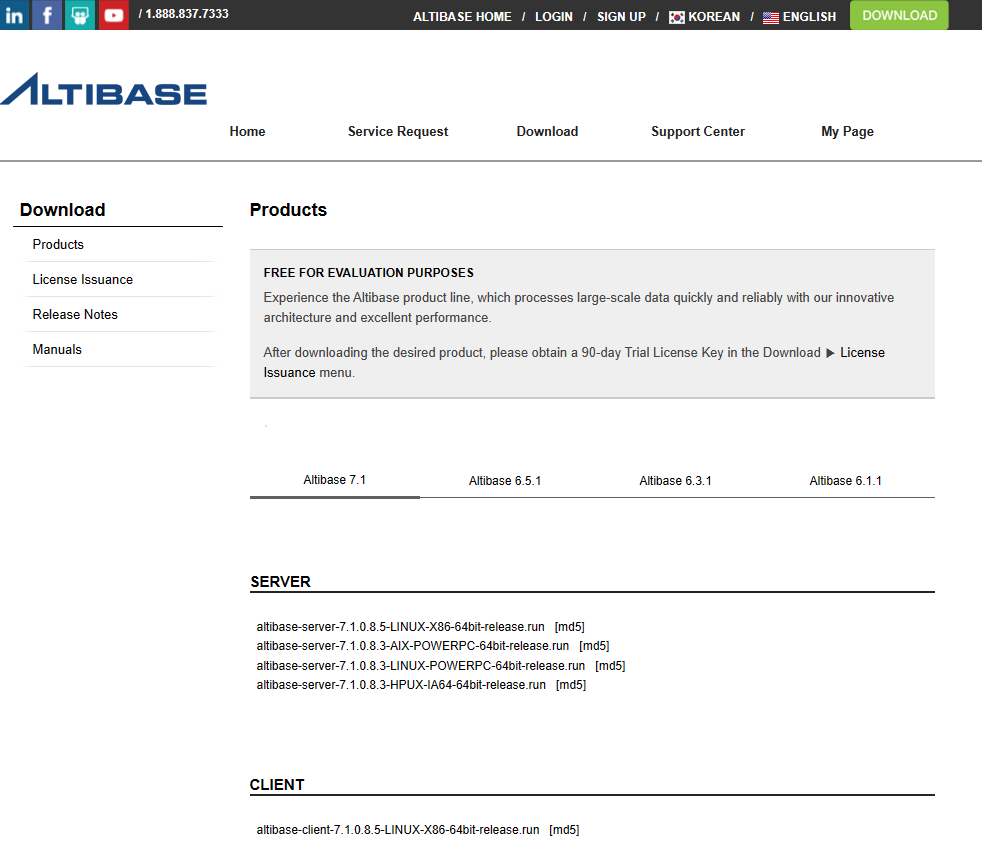Open md5 for server LINUX-POWERPC file
This screenshot has height=841, width=982.
(610, 666)
